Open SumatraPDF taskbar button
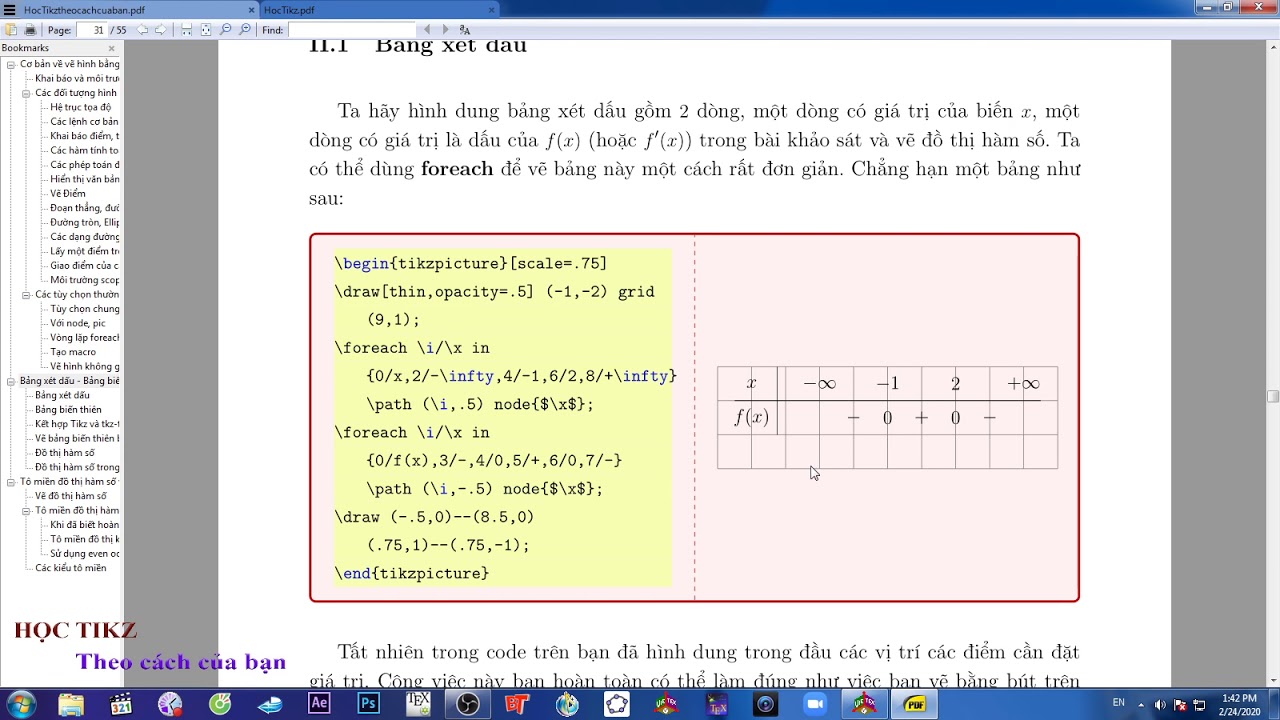Screen dimensions: 1280x720 914,704
